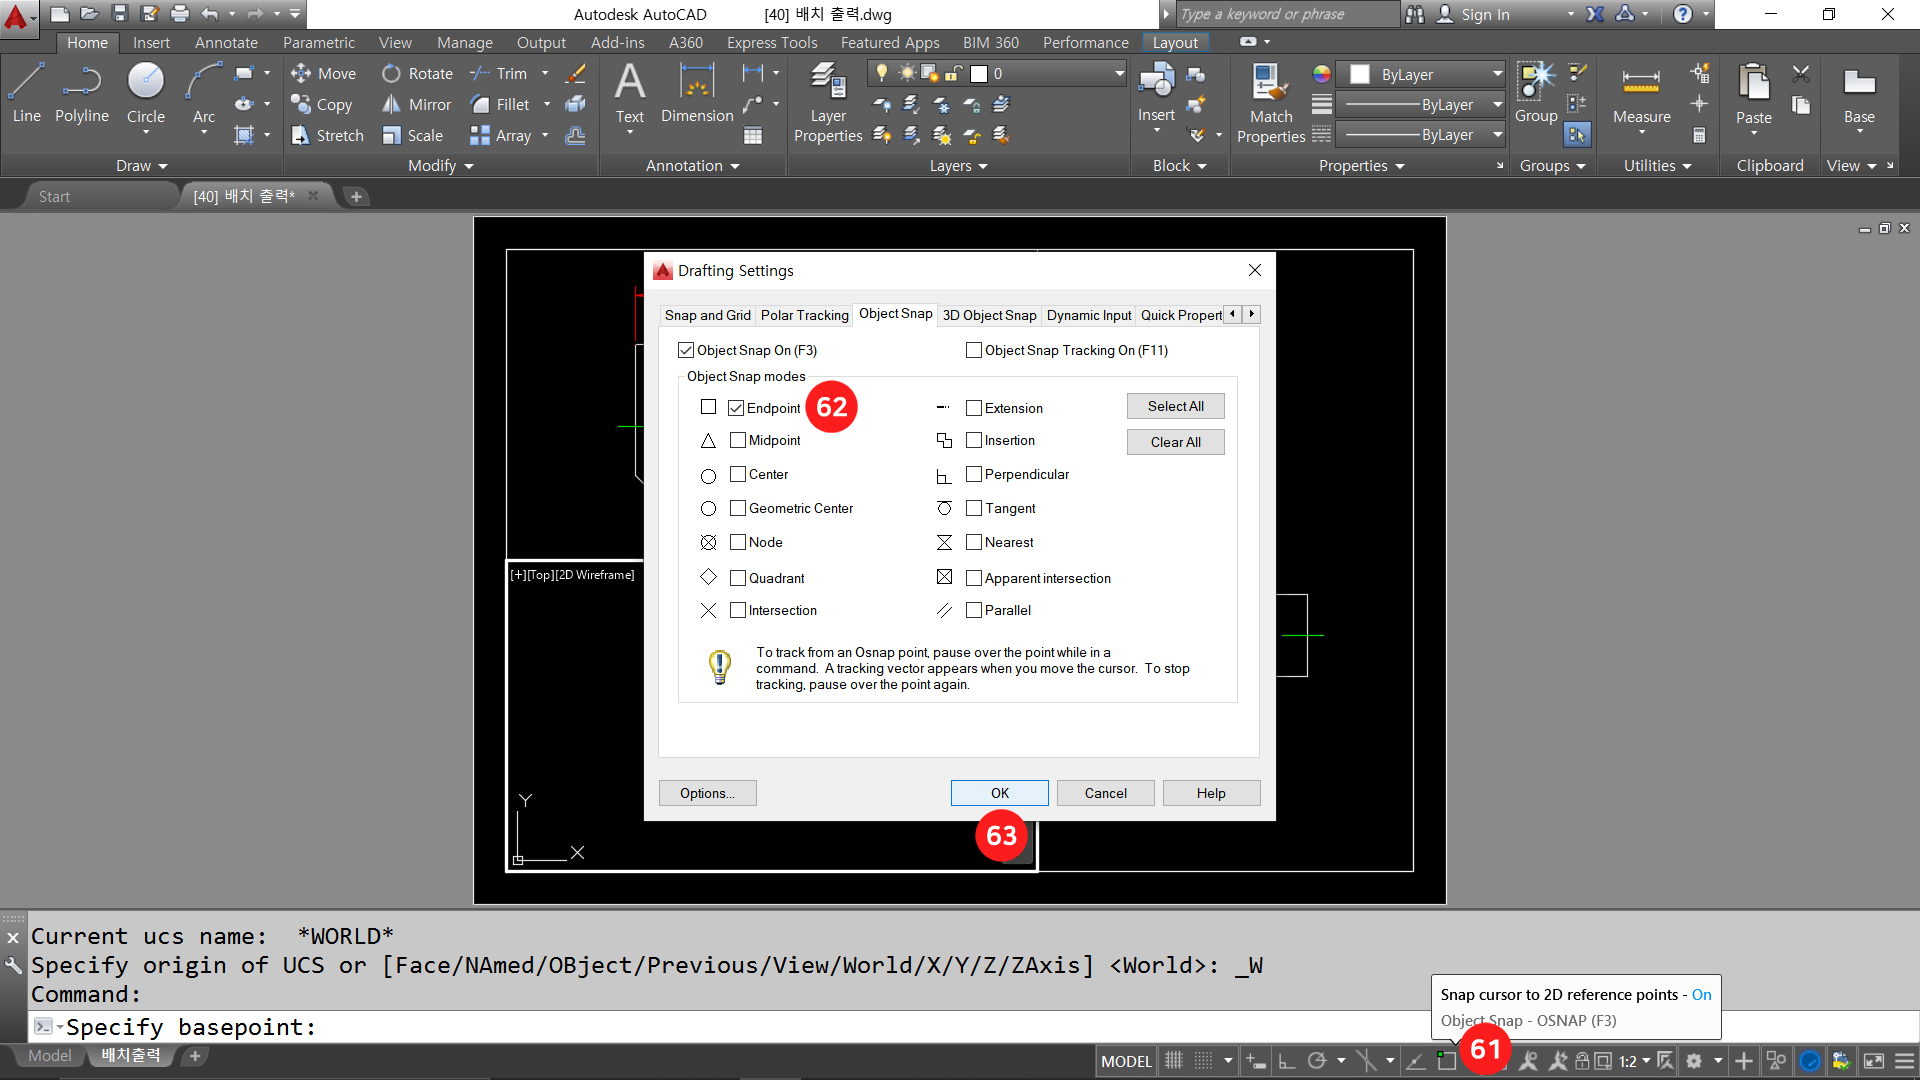Check the Perpendicular snap option

click(x=974, y=474)
